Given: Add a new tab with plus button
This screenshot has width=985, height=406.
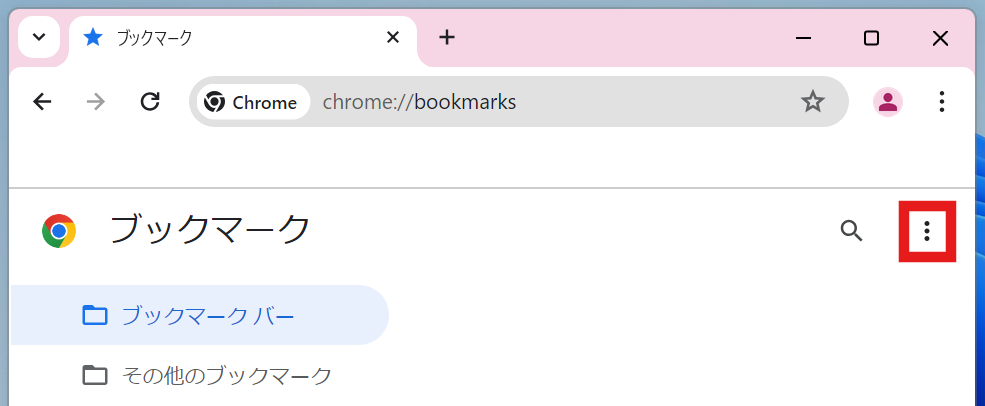Looking at the screenshot, I should [x=446, y=38].
